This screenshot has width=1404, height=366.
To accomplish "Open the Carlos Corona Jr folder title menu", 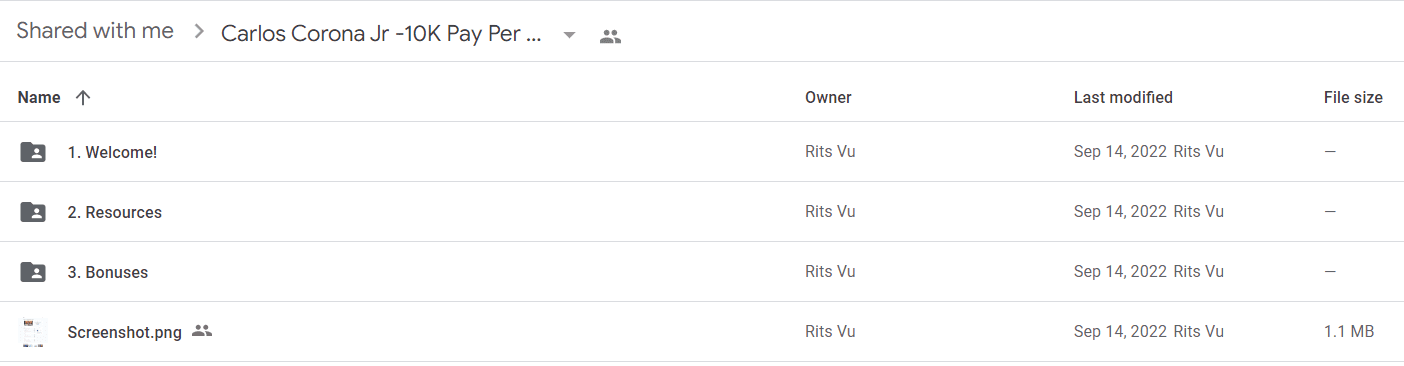I will (382, 33).
